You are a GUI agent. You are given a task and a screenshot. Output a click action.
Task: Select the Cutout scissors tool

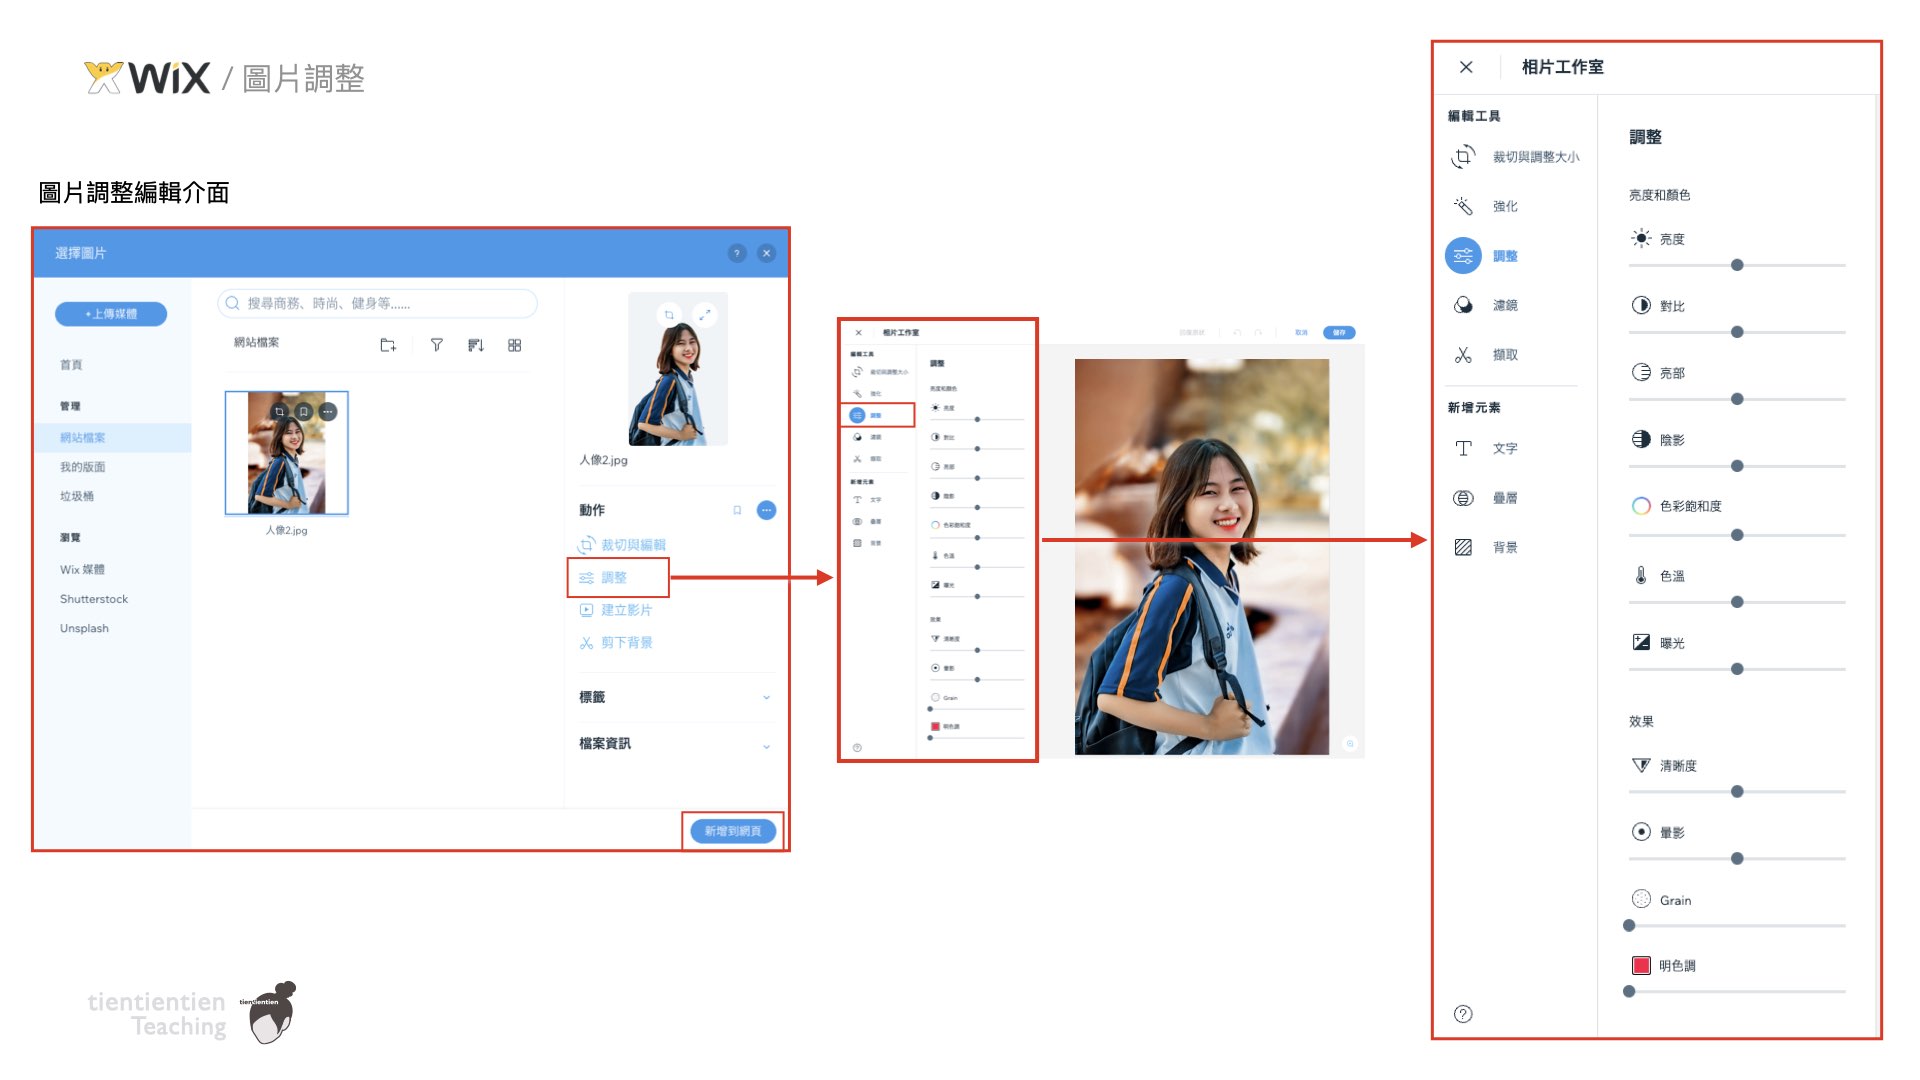pyautogui.click(x=1463, y=355)
